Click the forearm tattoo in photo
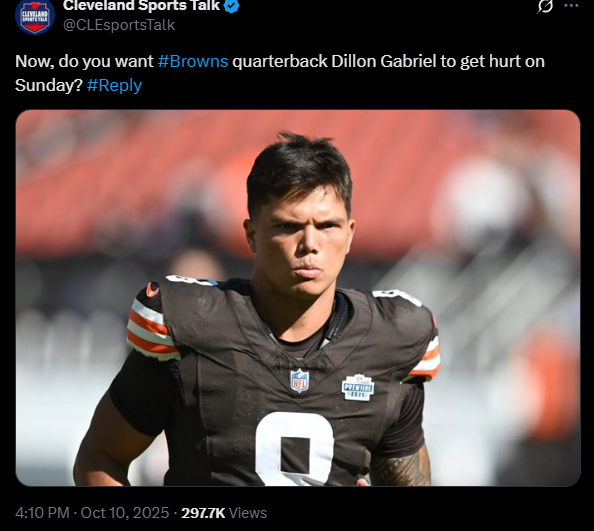This screenshot has width=594, height=531. 401,467
